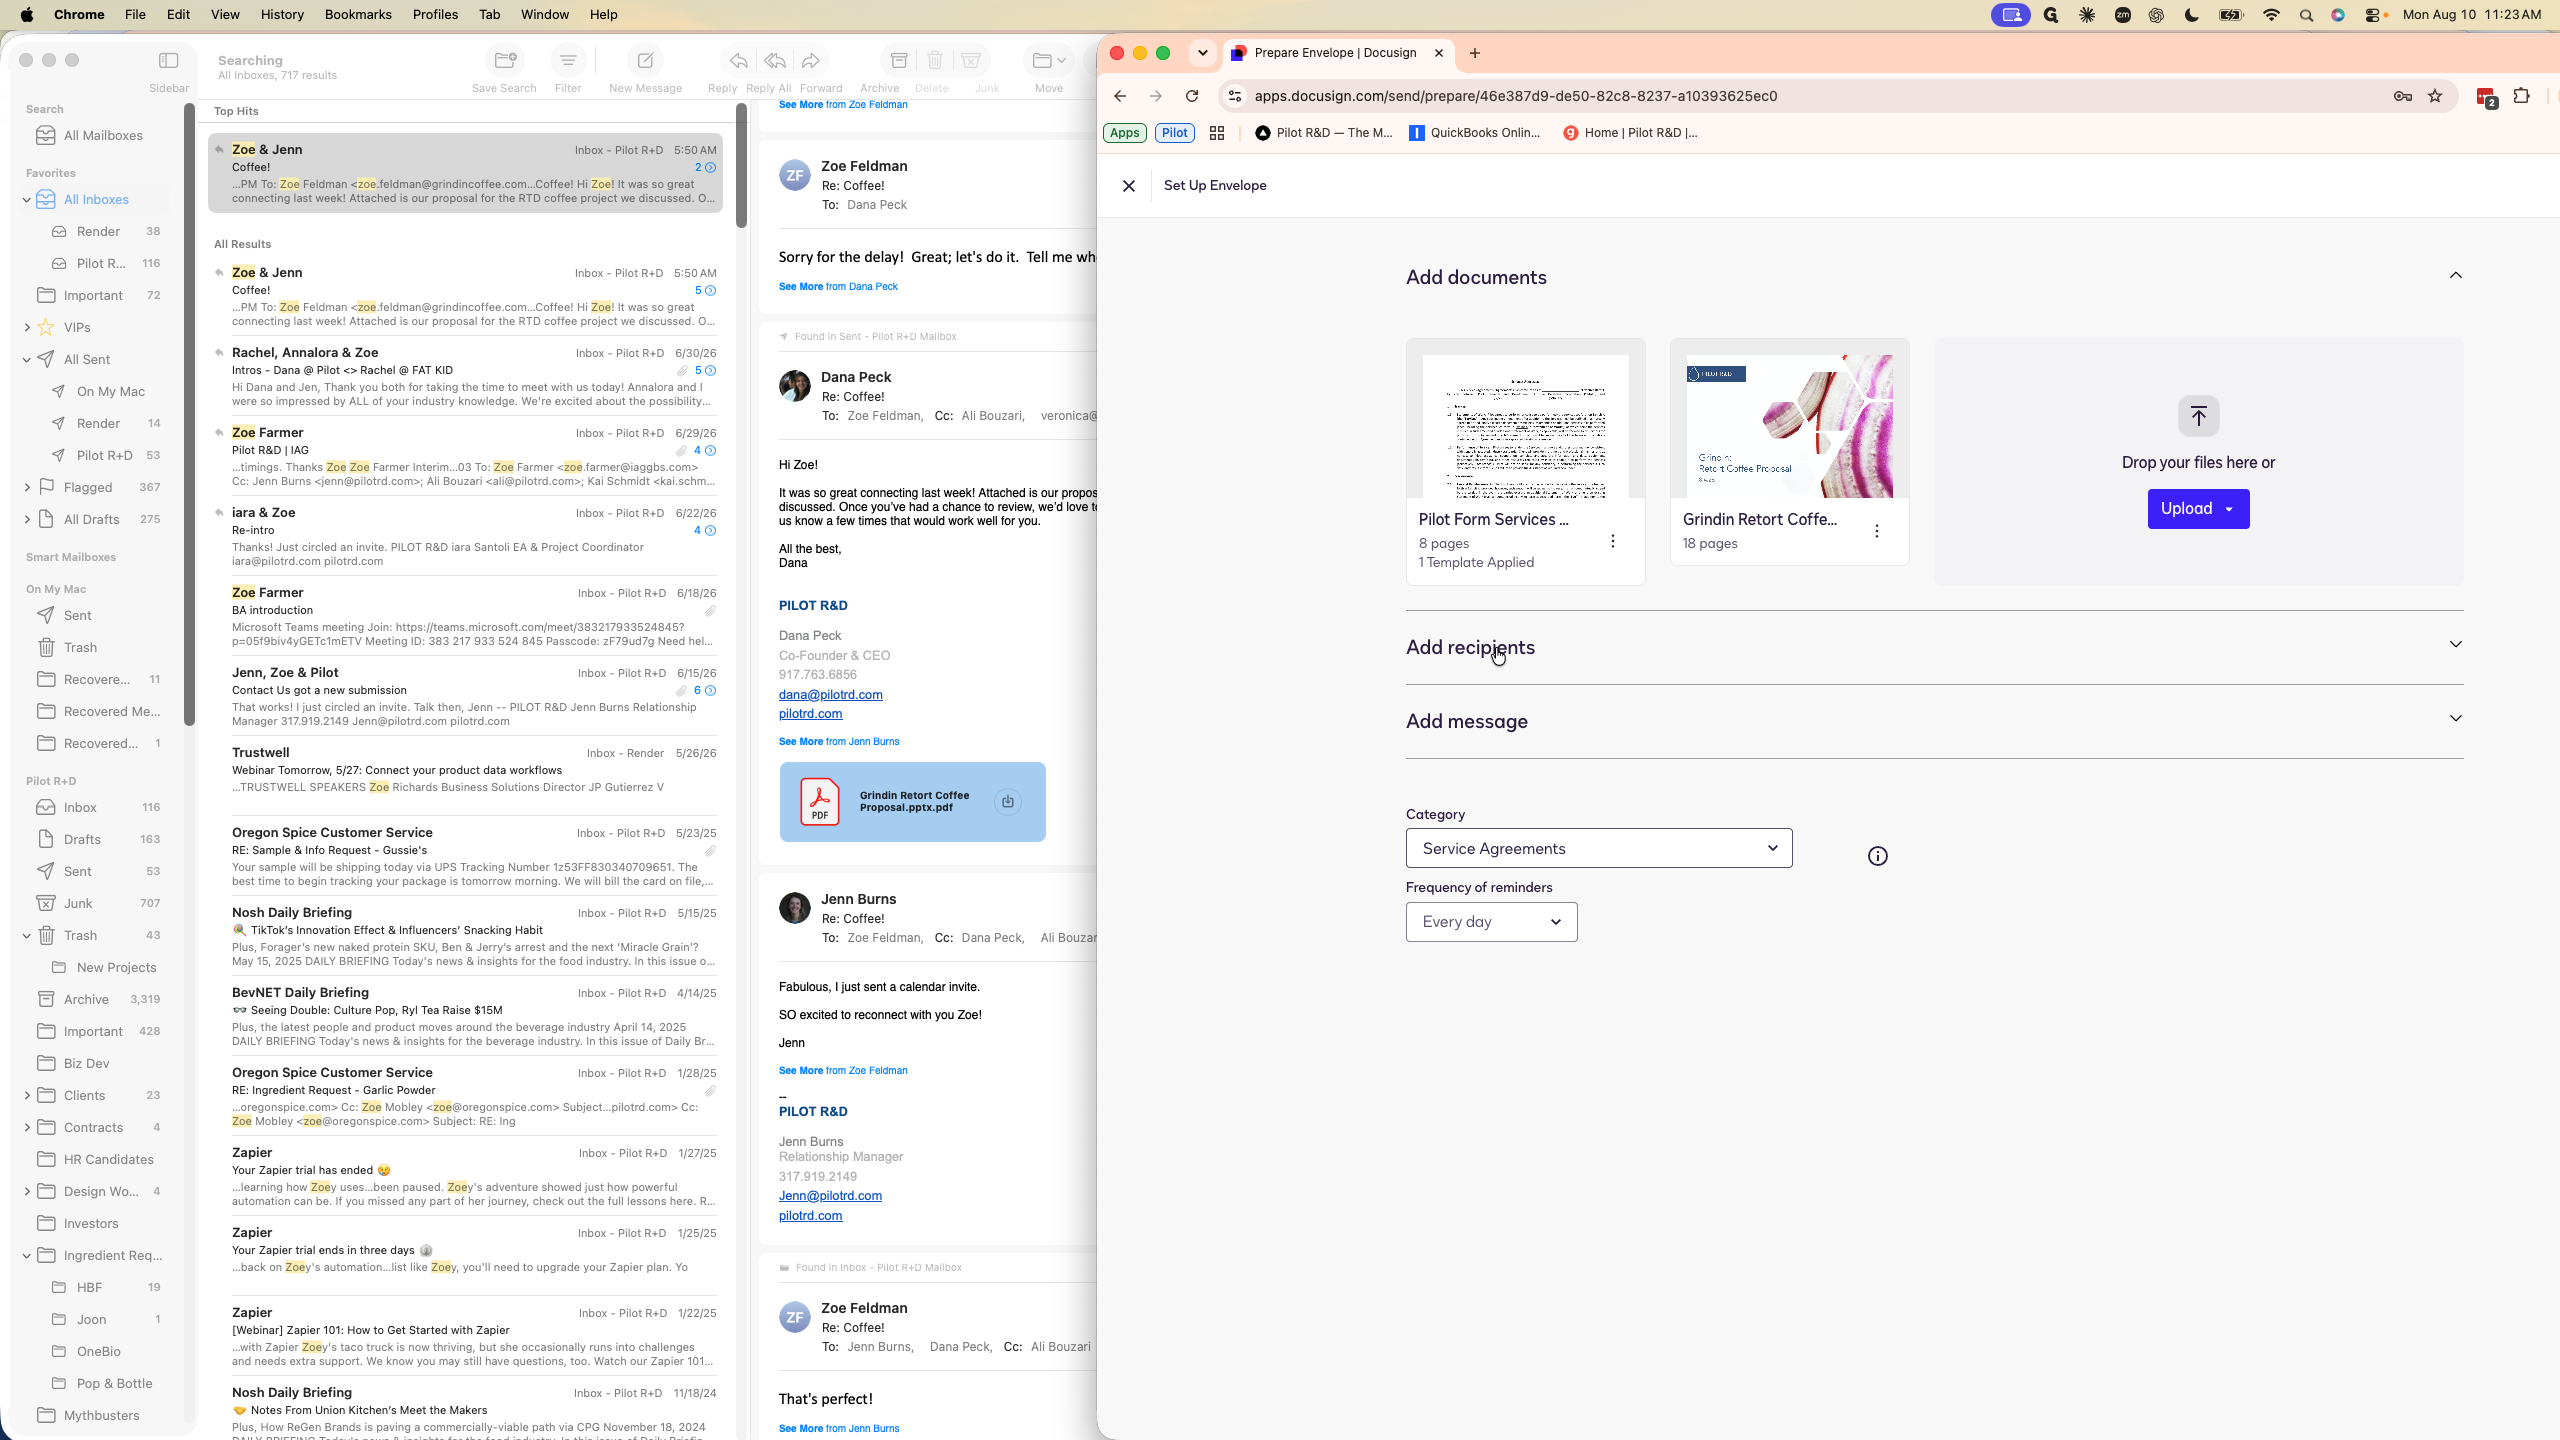Select the Contracts mailbox folder
This screenshot has height=1440, width=2560.
click(93, 1127)
